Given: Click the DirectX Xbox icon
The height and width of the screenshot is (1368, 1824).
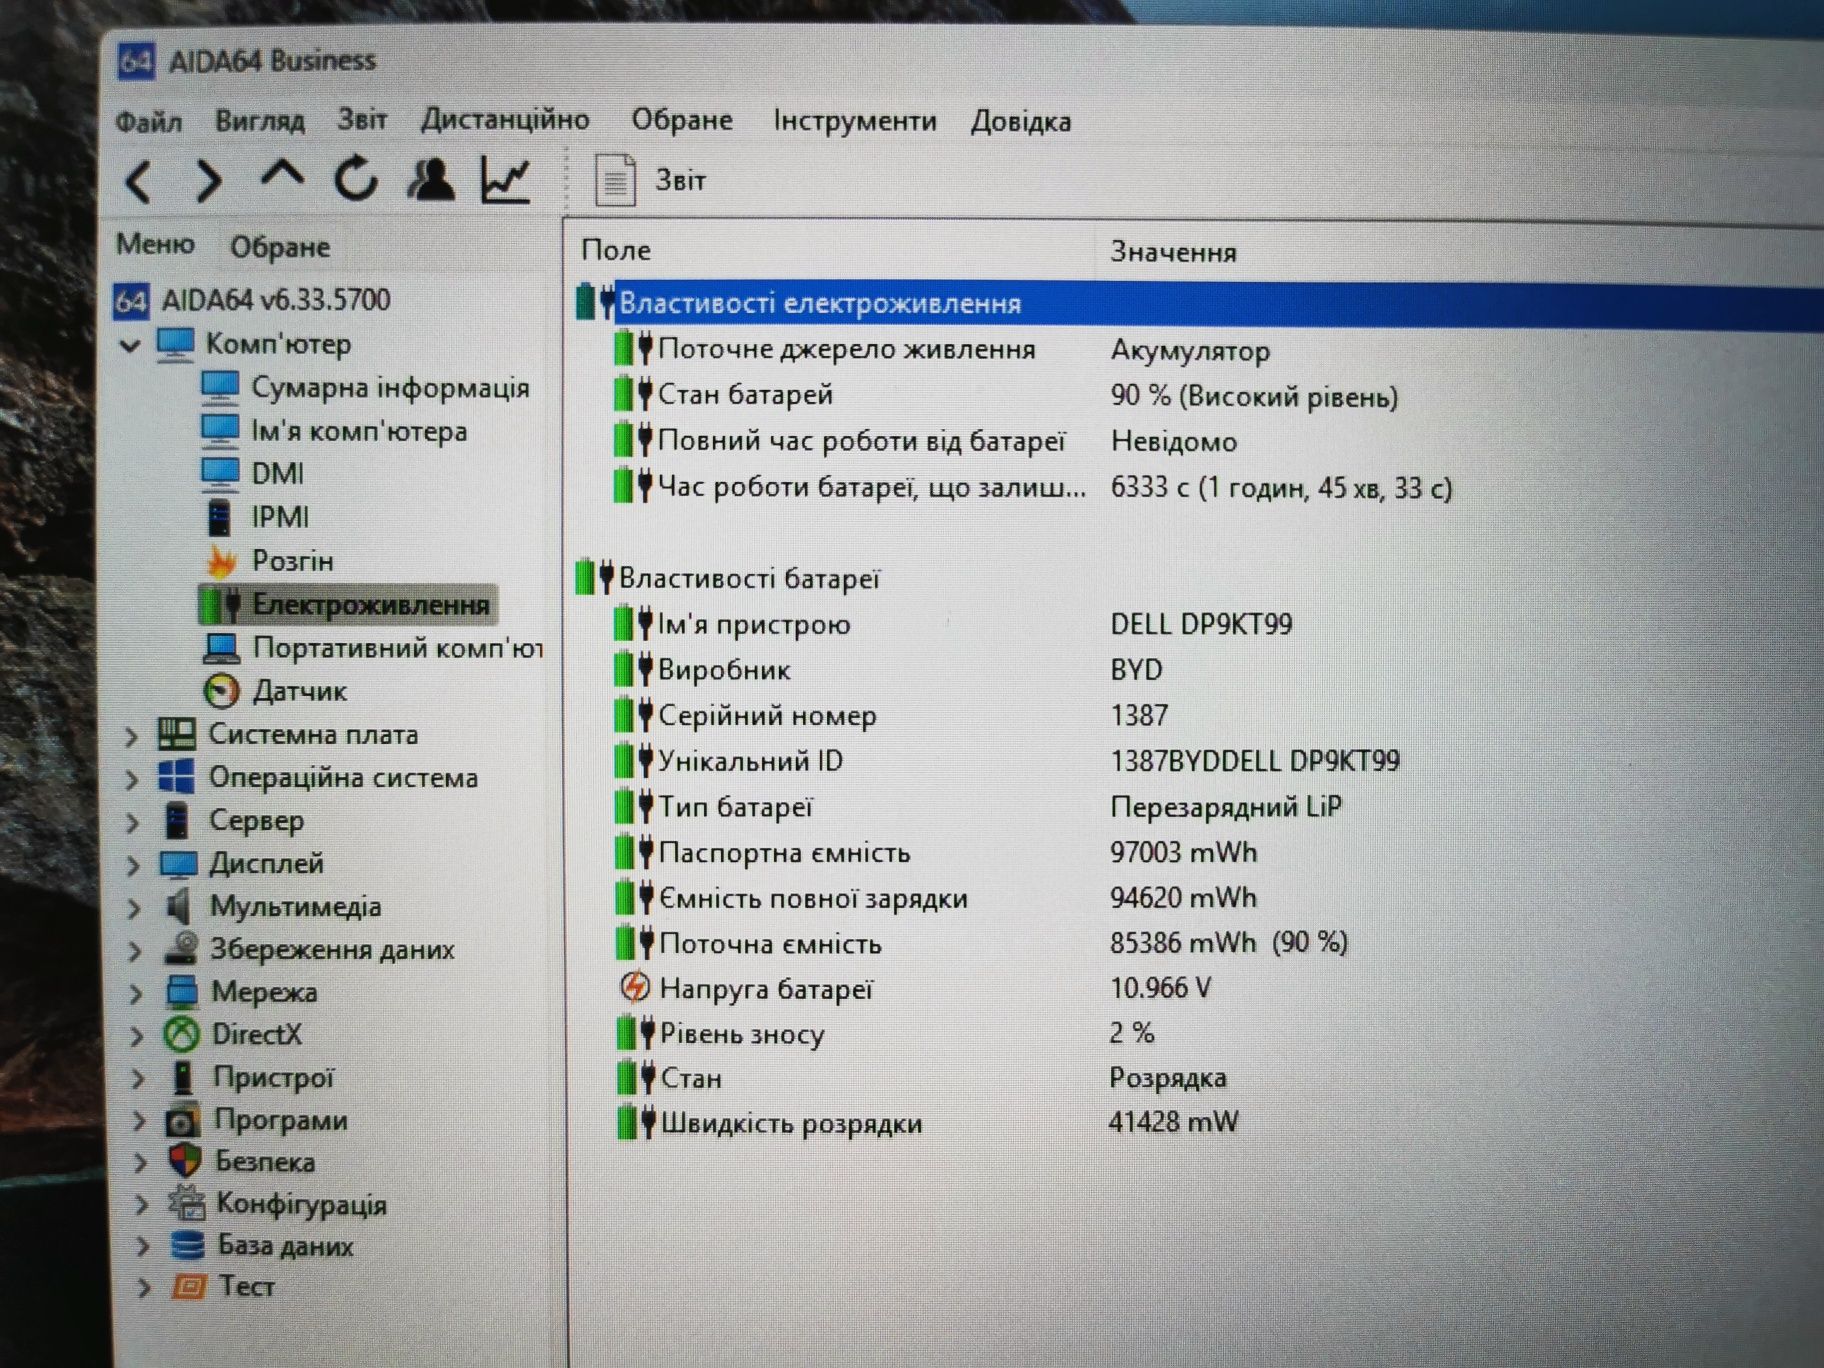Looking at the screenshot, I should pos(182,1035).
